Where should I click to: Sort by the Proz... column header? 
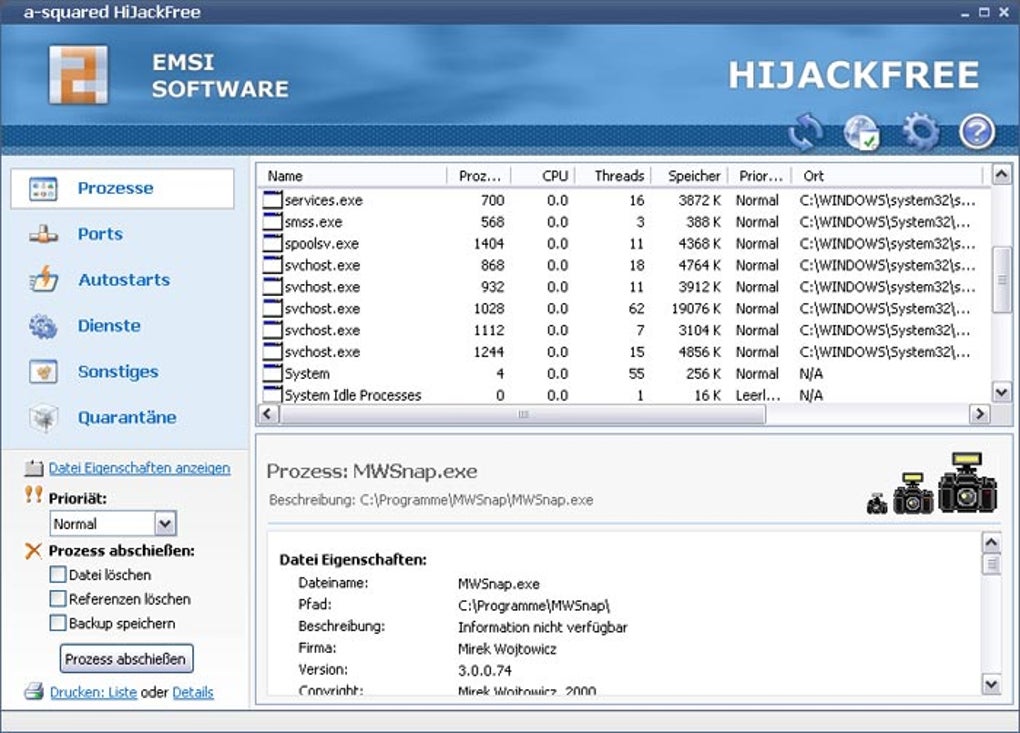[479, 176]
